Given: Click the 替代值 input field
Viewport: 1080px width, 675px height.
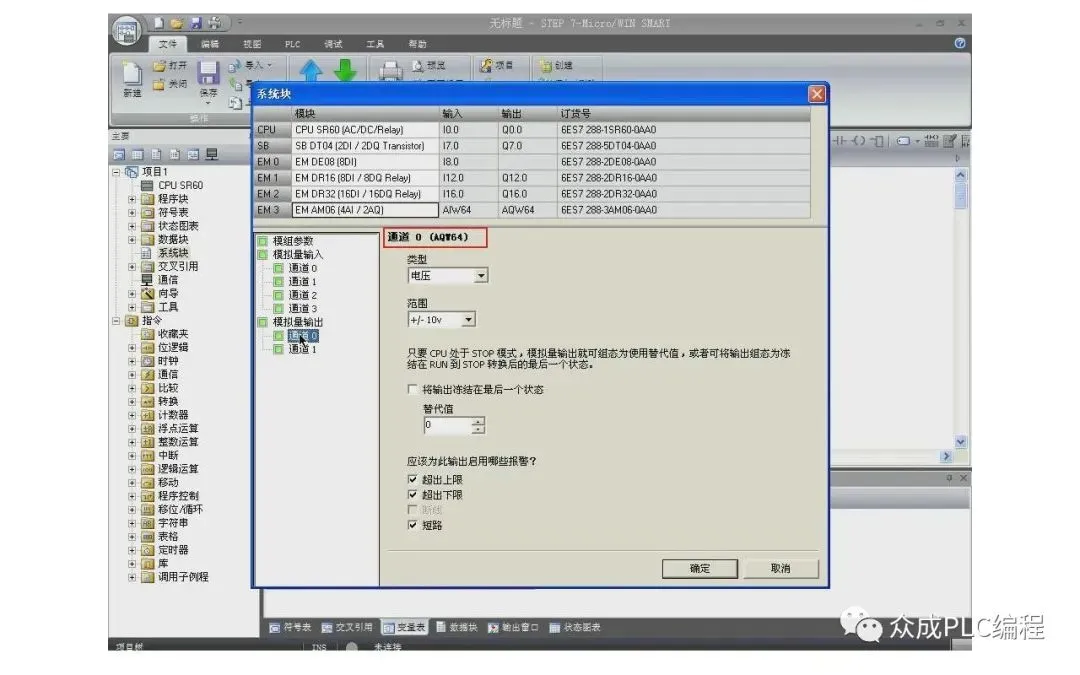Looking at the screenshot, I should click(448, 426).
